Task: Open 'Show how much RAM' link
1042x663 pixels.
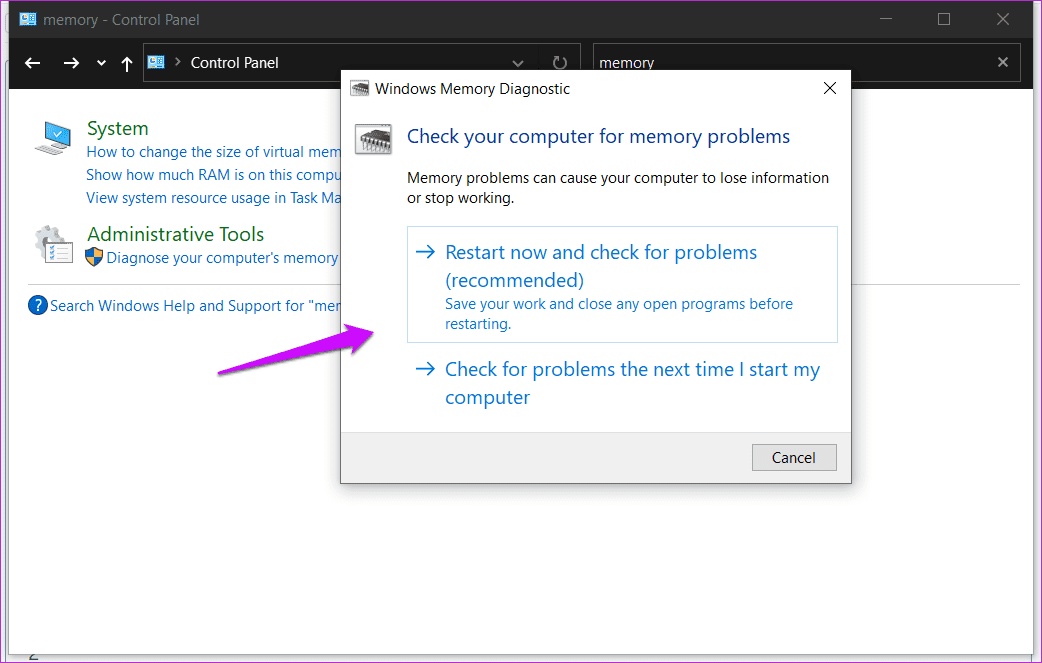Action: click(x=213, y=175)
